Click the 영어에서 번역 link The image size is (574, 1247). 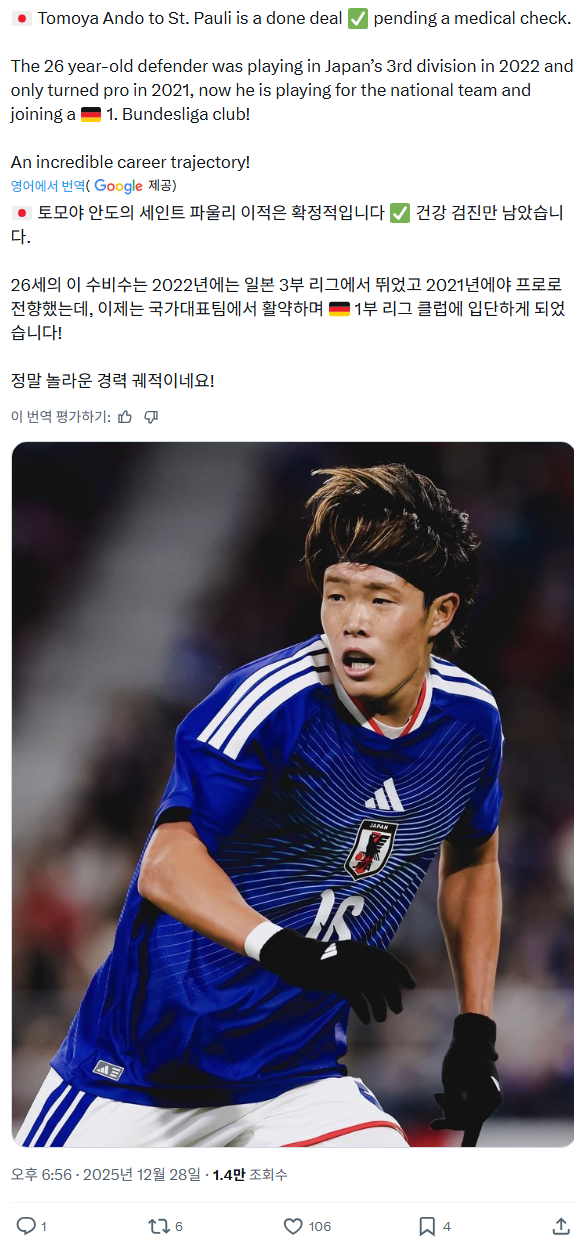(x=48, y=186)
